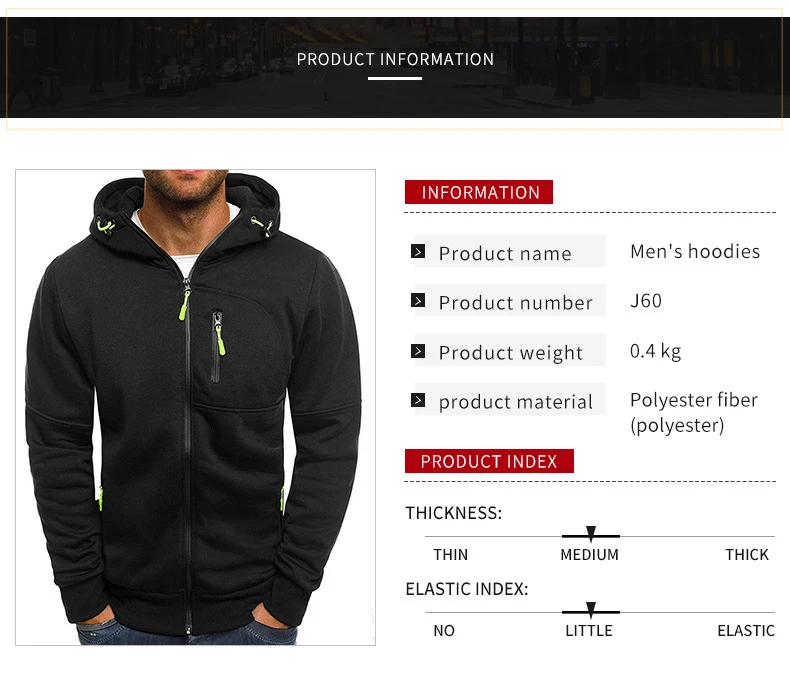Screen dimensions: 790x682
Task: Click the THICK thickness label
Action: click(747, 555)
